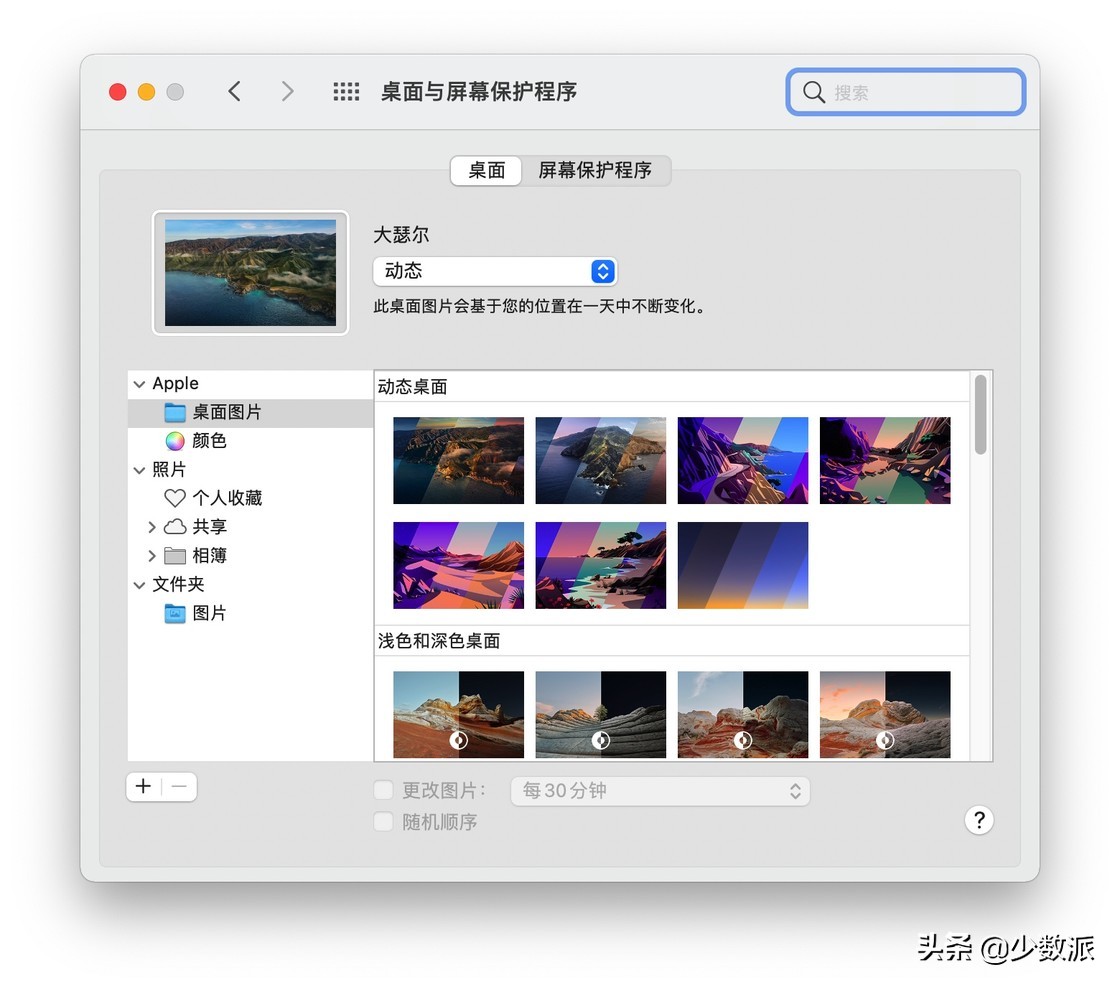The width and height of the screenshot is (1120, 988).
Task: Open the 图片 folder under 文件夹
Action: 209,613
